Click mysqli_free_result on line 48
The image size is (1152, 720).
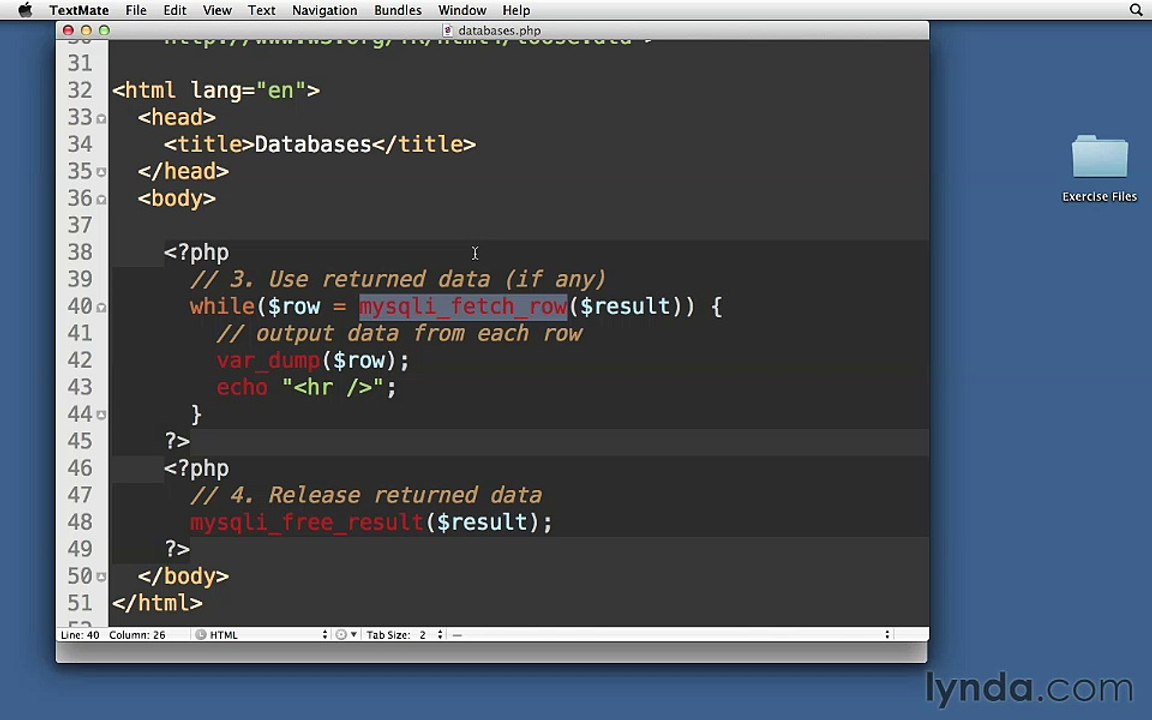pos(307,522)
